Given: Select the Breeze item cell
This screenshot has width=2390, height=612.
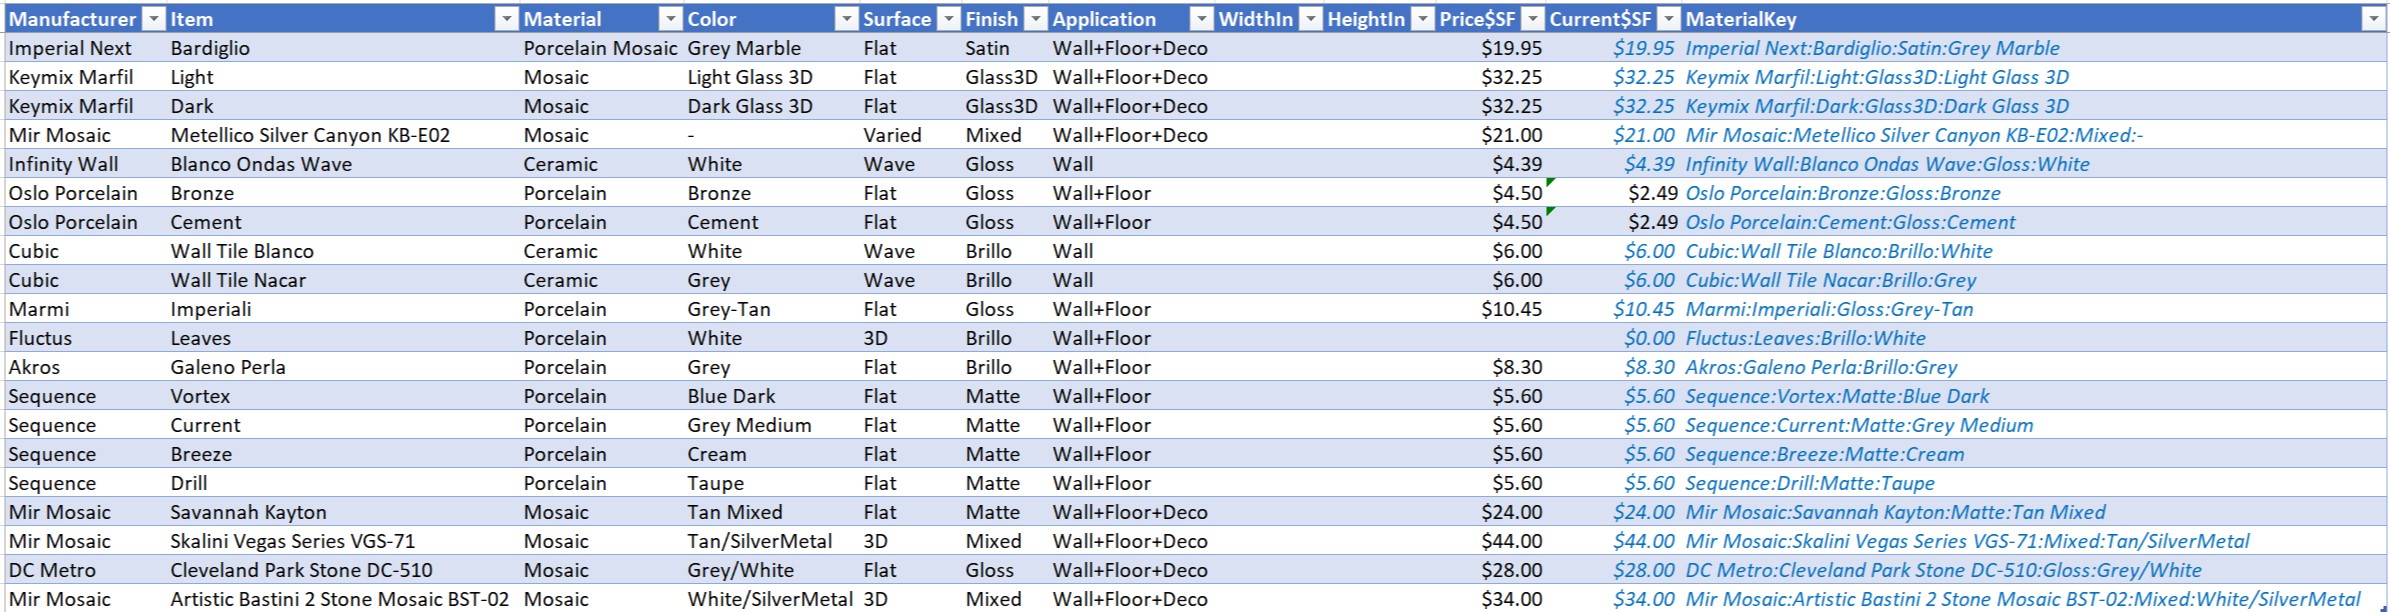Looking at the screenshot, I should pos(343,454).
